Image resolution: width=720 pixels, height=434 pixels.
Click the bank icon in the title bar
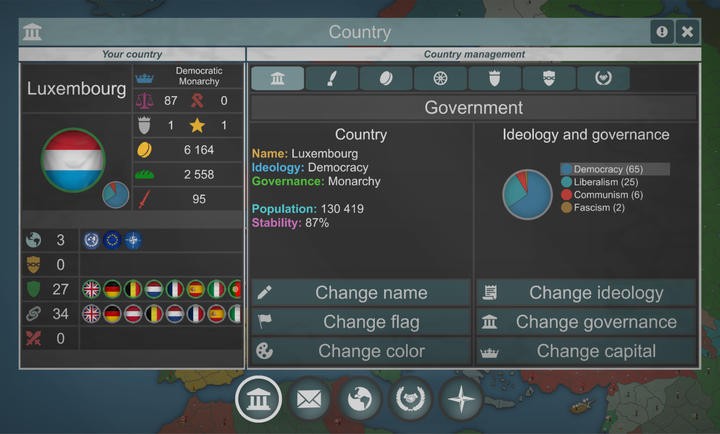pos(32,32)
